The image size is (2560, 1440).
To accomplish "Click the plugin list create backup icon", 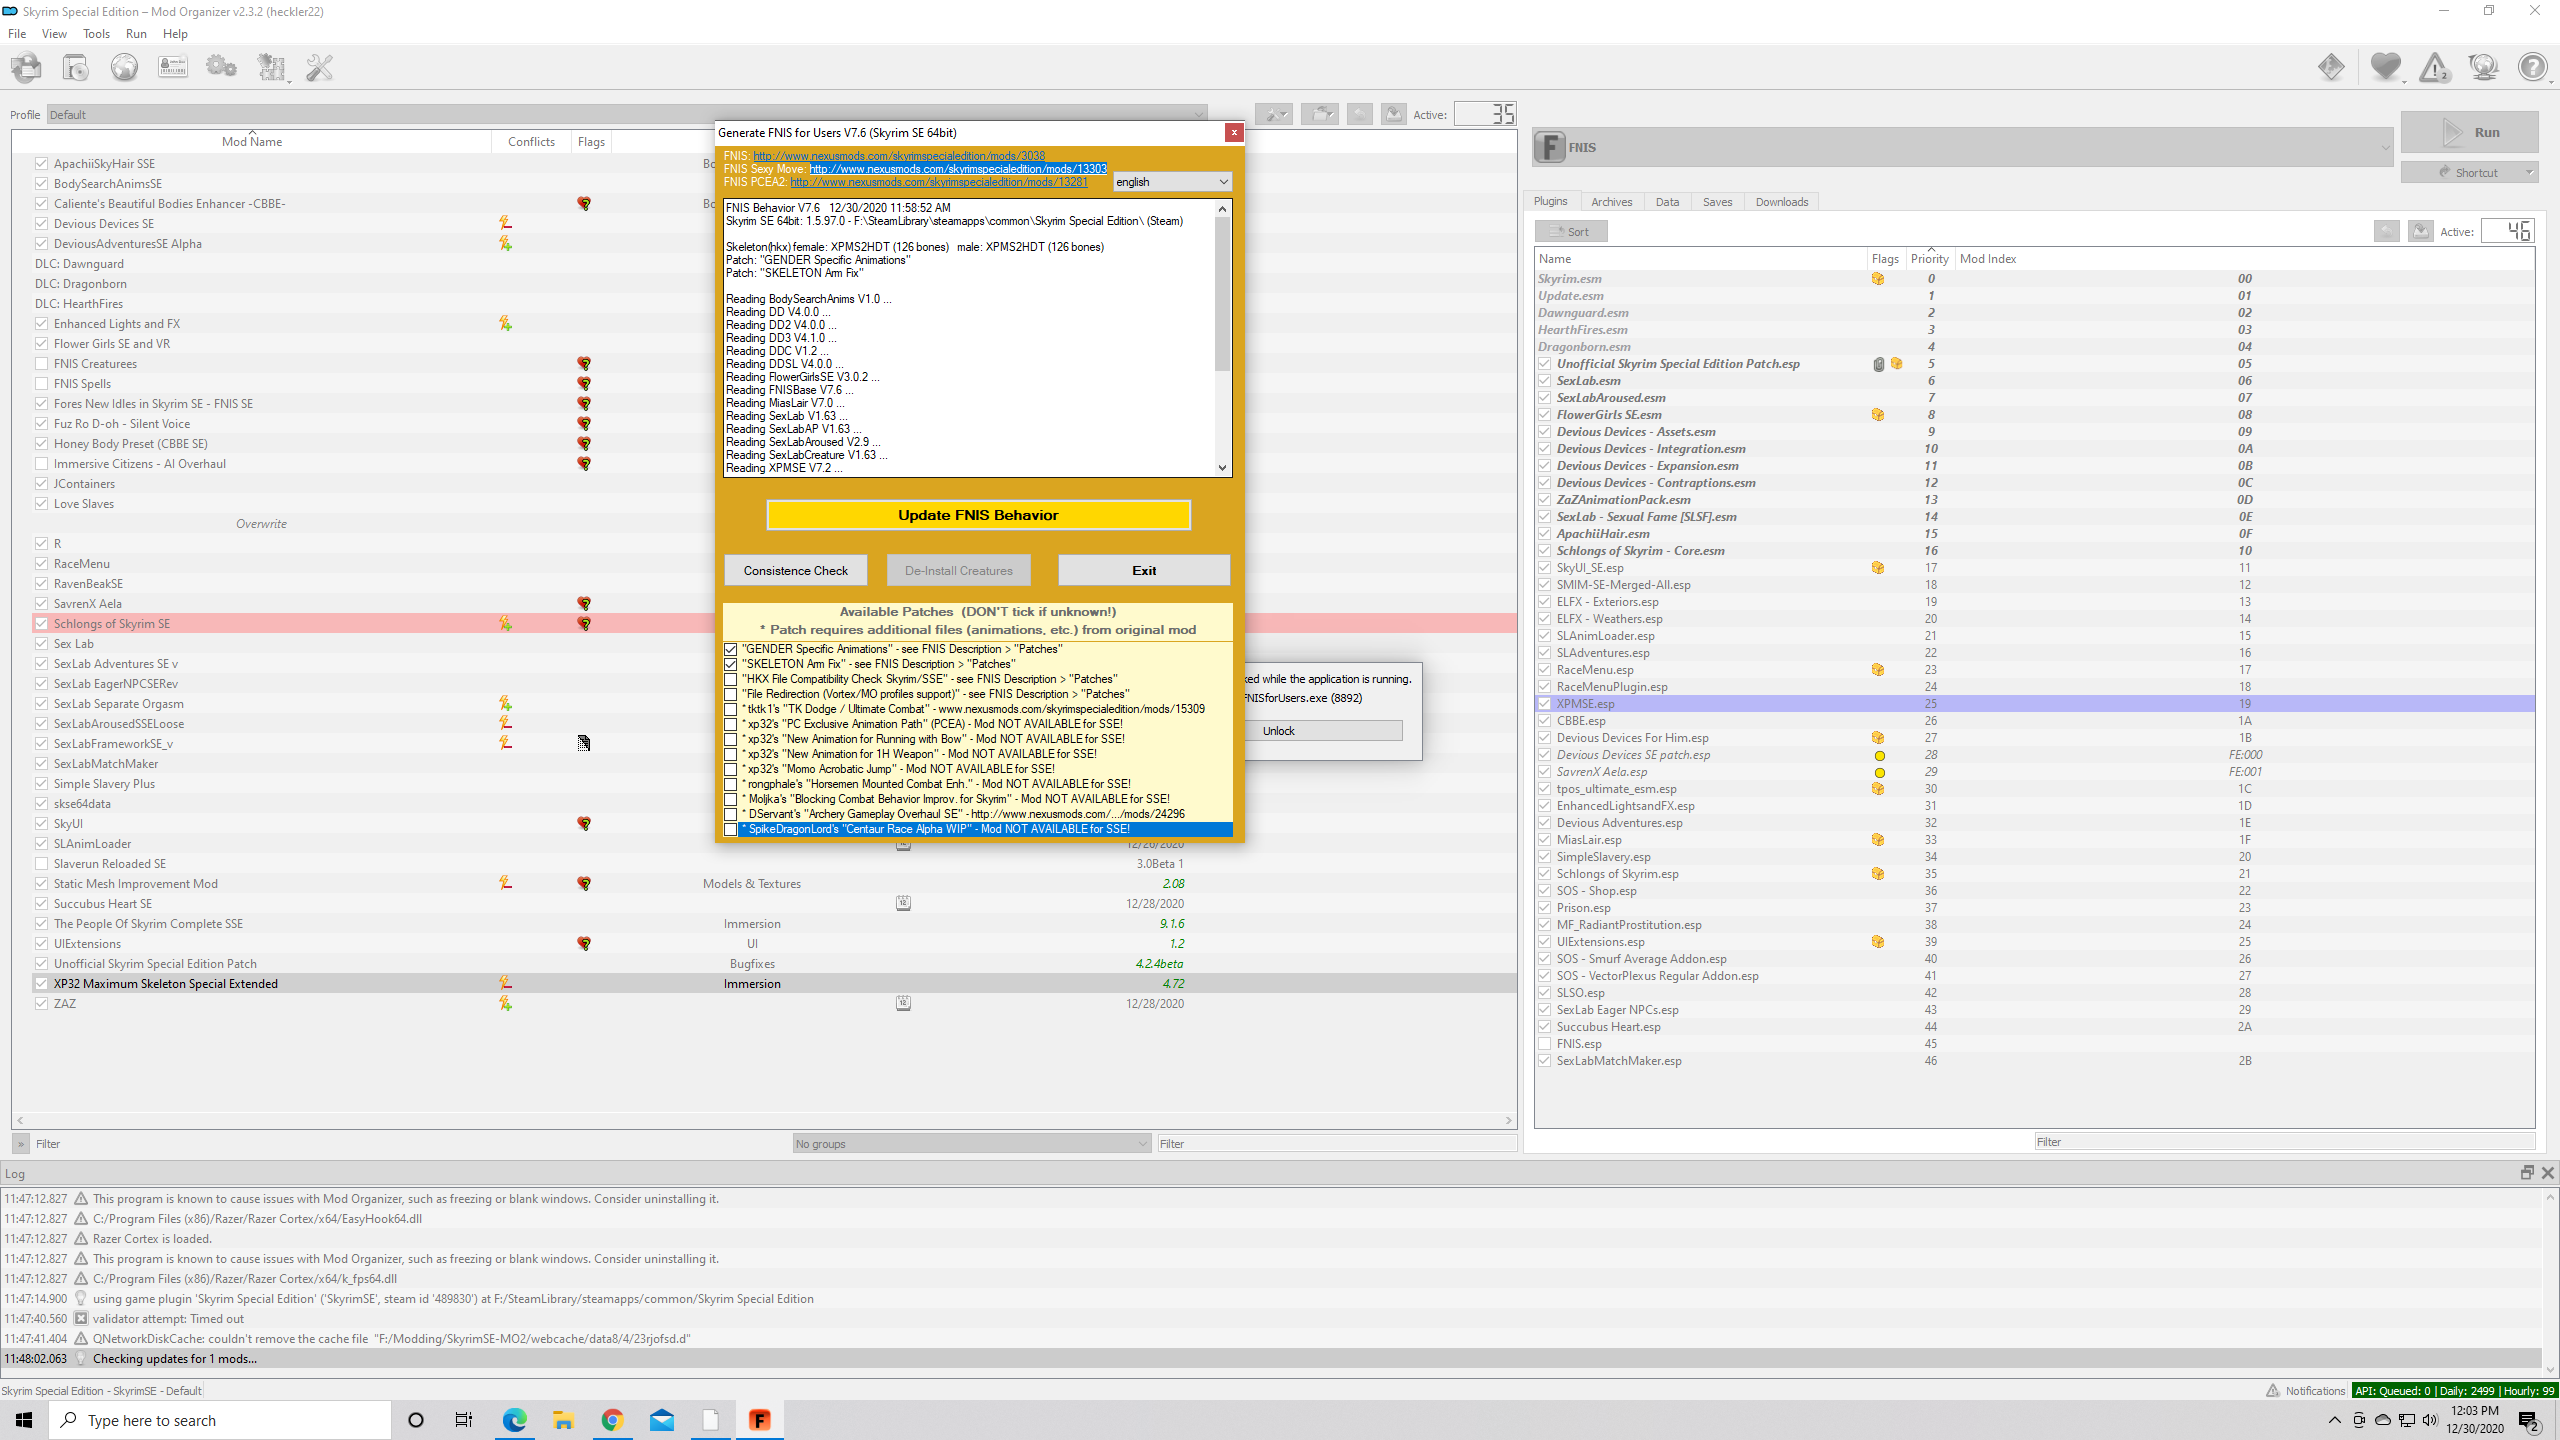I will tap(2421, 232).
